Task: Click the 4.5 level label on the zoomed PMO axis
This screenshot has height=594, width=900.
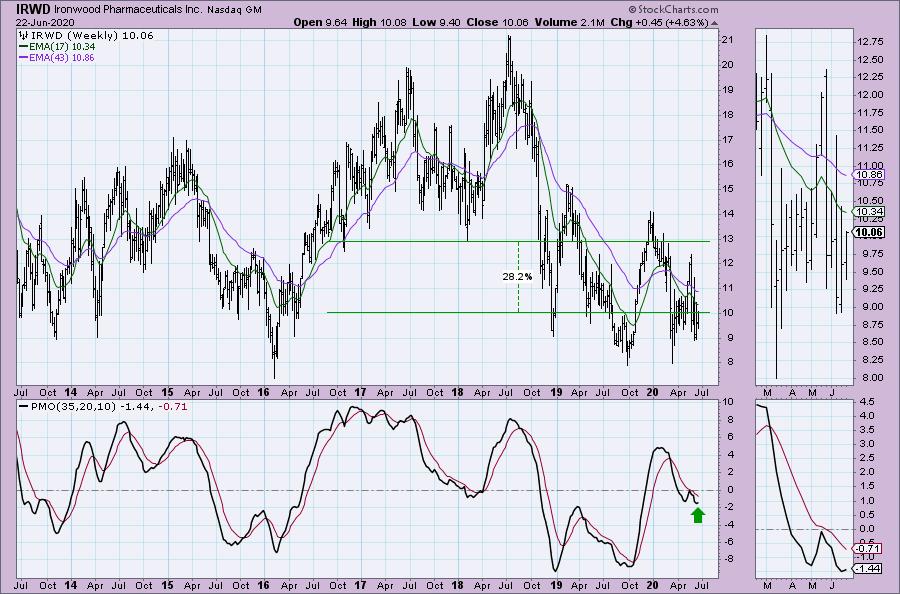Action: [867, 402]
